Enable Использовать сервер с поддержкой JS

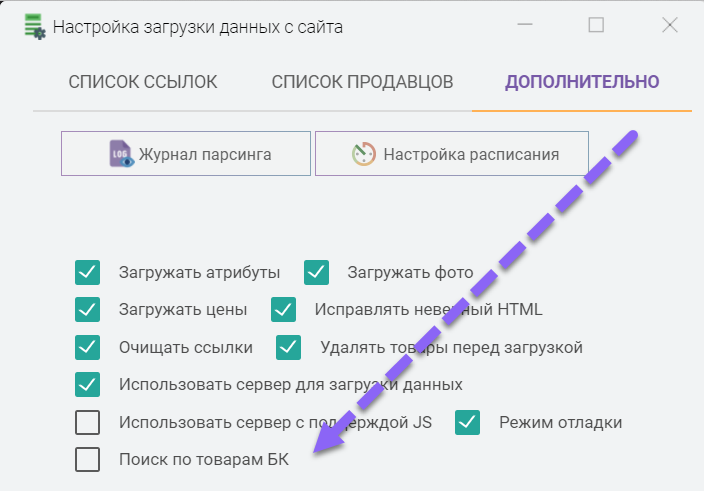point(88,423)
